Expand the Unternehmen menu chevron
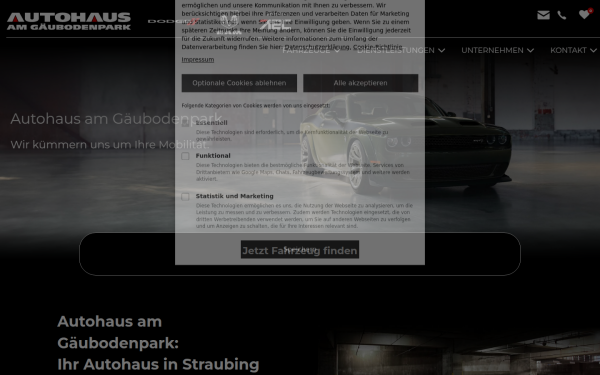This screenshot has height=375, width=600. [530, 51]
